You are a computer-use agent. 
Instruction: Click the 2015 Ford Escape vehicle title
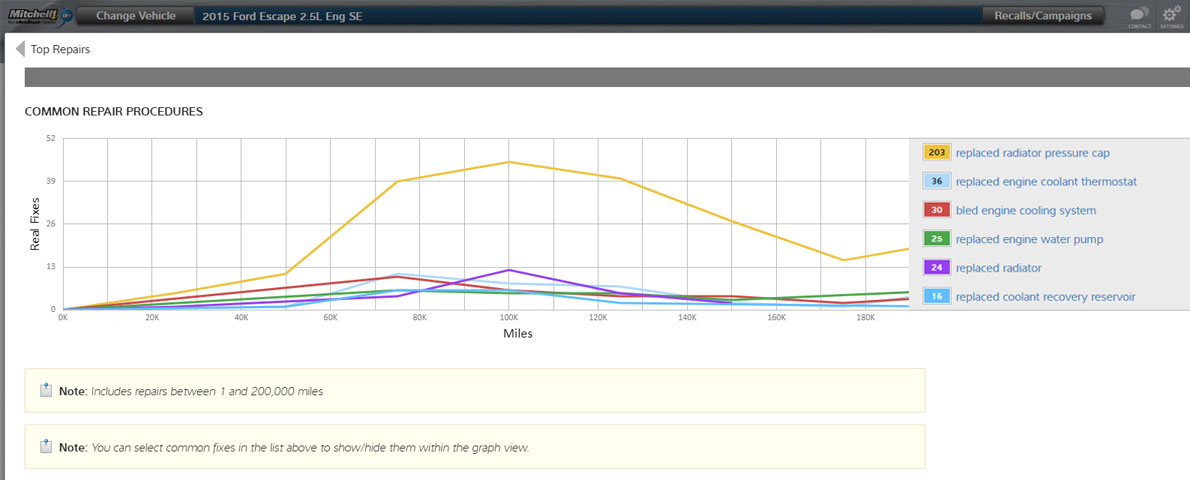tap(282, 17)
